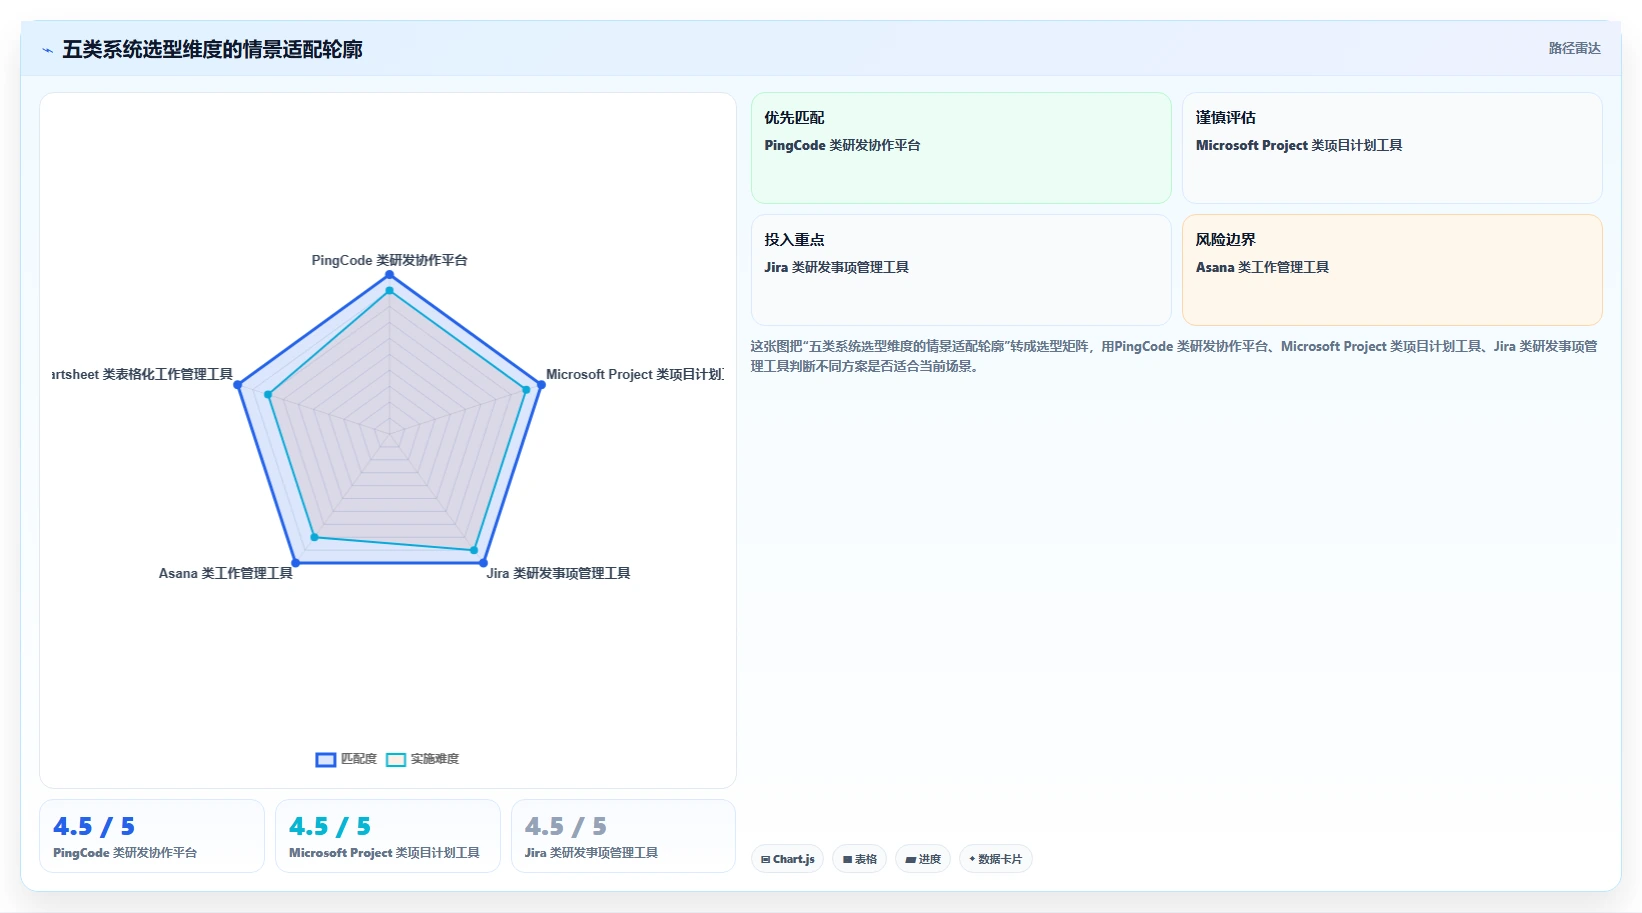Click the small icon beside the chart title
Image resolution: width=1642 pixels, height=913 pixels.
coord(47,50)
